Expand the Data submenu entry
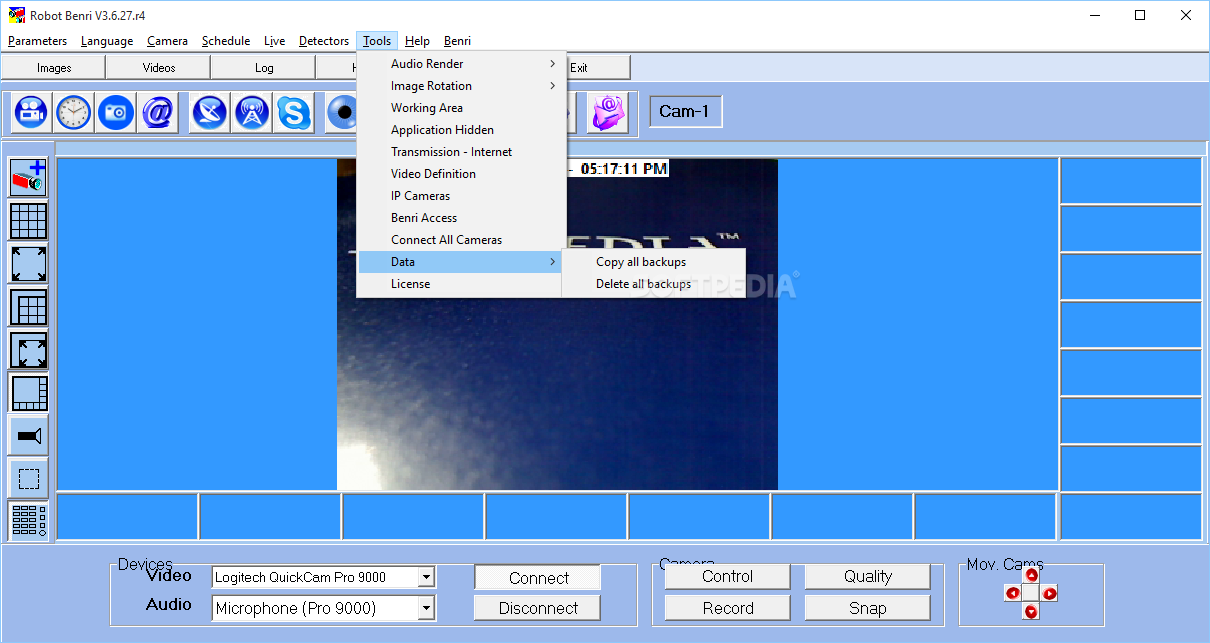1210x643 pixels. coord(461,262)
